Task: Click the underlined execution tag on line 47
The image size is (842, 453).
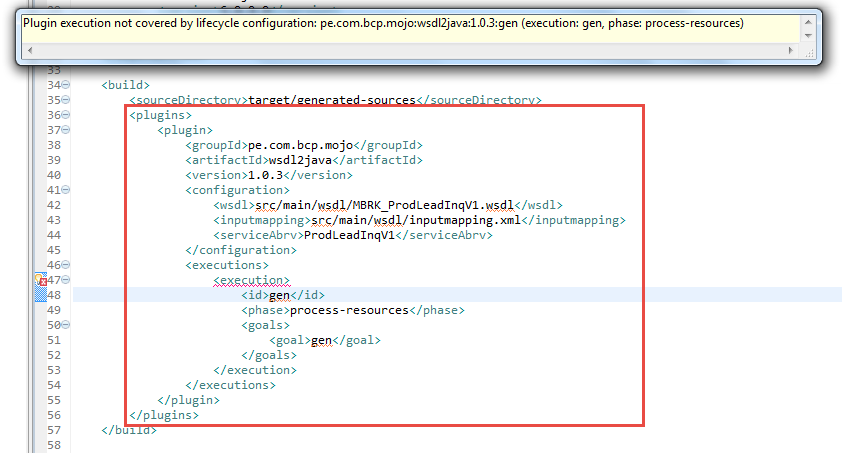Action: click(251, 280)
